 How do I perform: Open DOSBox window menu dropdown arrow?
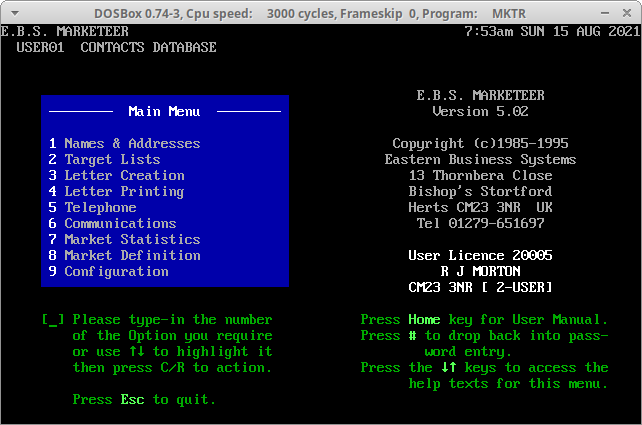coord(15,14)
